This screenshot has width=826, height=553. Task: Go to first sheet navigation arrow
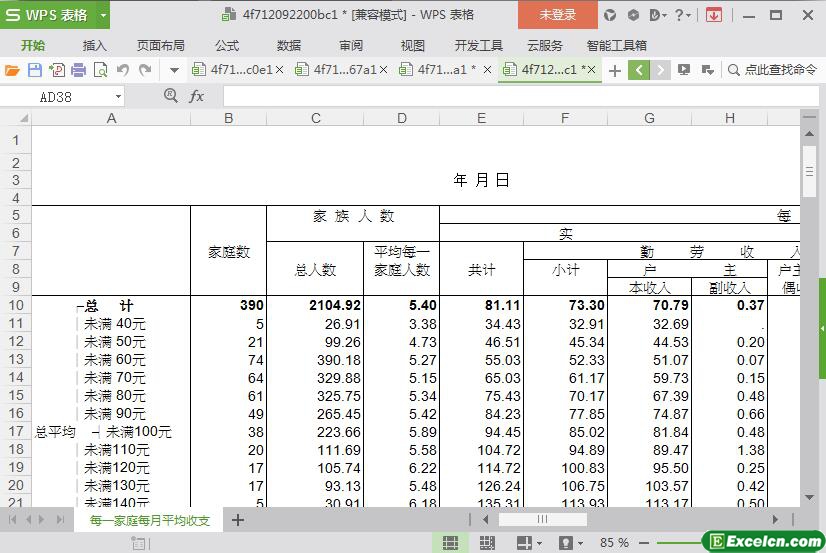click(x=13, y=520)
